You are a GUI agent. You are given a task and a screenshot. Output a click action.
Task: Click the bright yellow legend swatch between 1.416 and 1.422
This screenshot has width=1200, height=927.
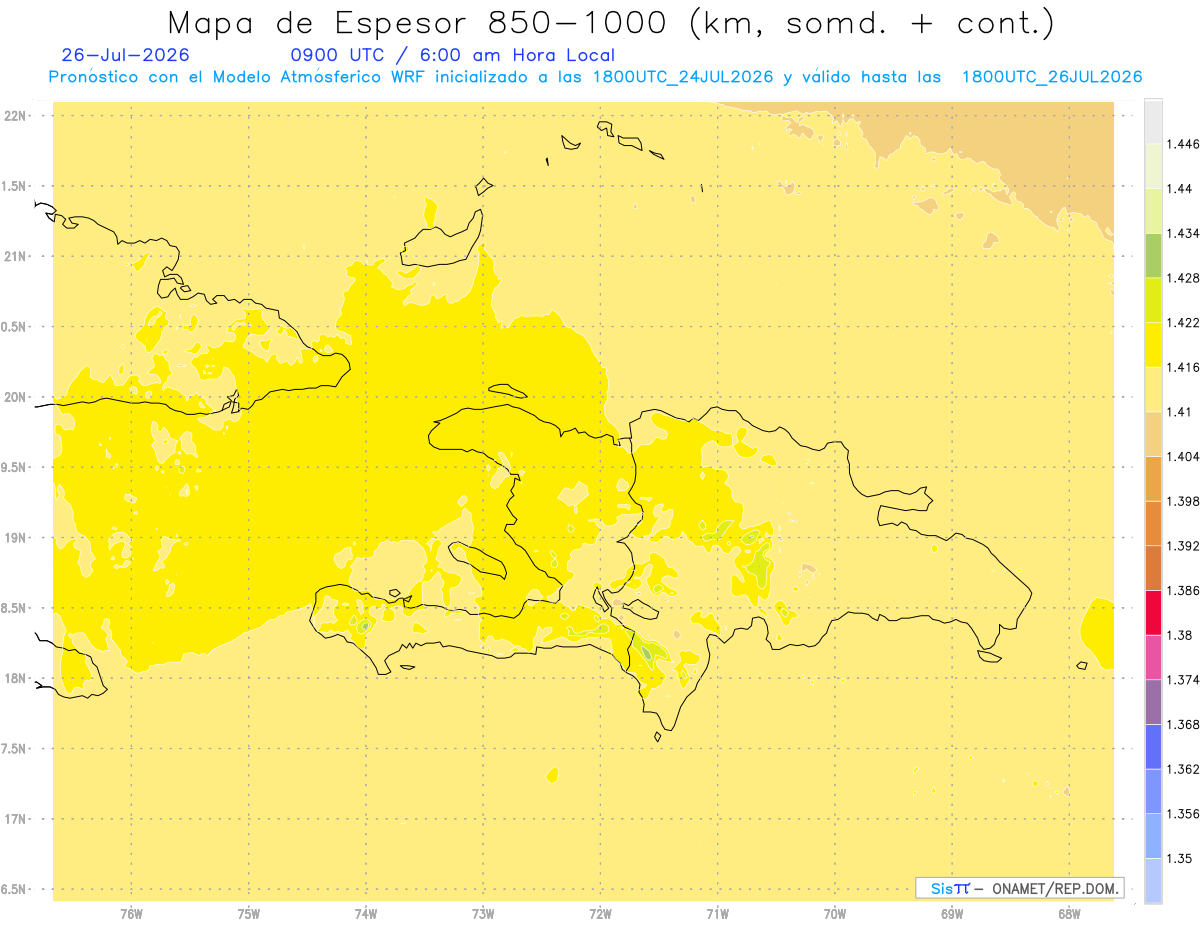1153,344
